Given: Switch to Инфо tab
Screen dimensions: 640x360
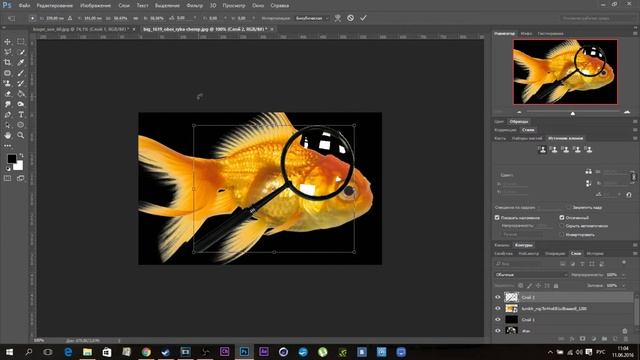Looking at the screenshot, I should 526,33.
